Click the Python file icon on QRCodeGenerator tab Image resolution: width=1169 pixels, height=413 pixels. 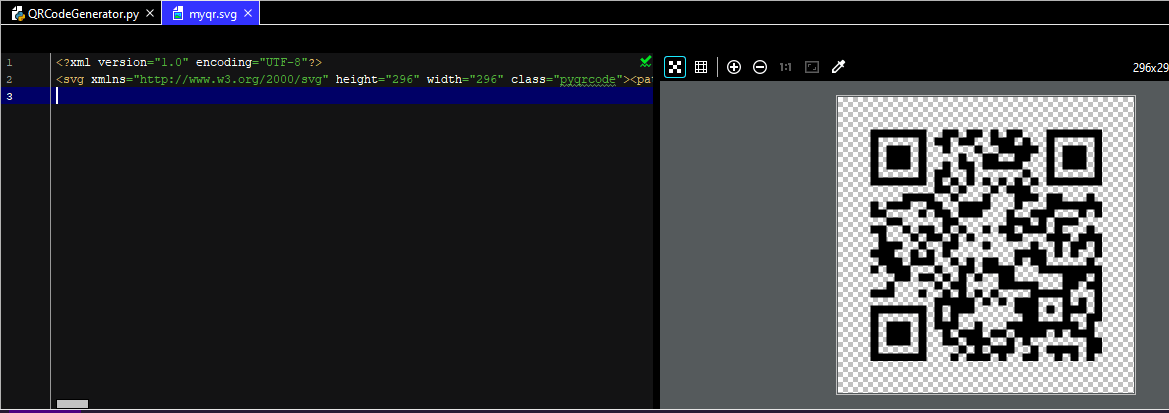point(17,13)
